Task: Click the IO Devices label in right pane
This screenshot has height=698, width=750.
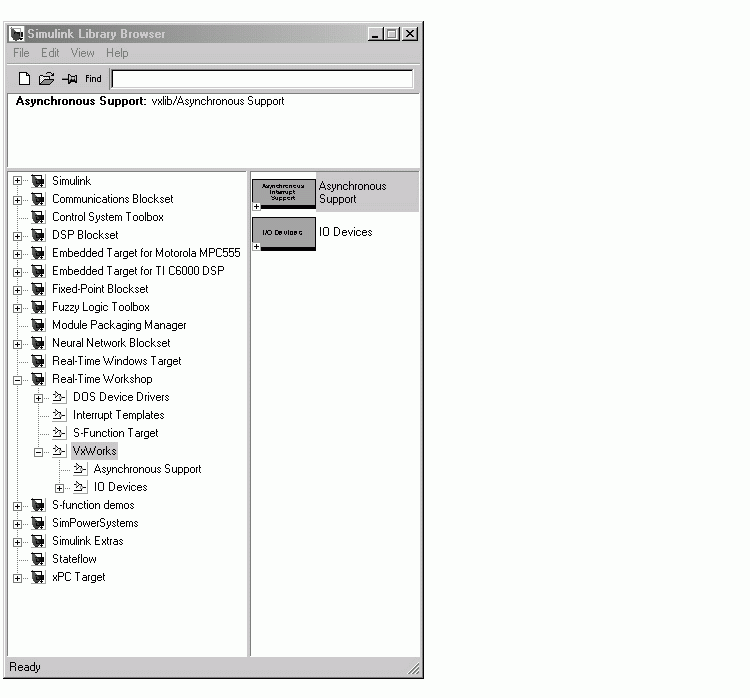Action: [345, 232]
